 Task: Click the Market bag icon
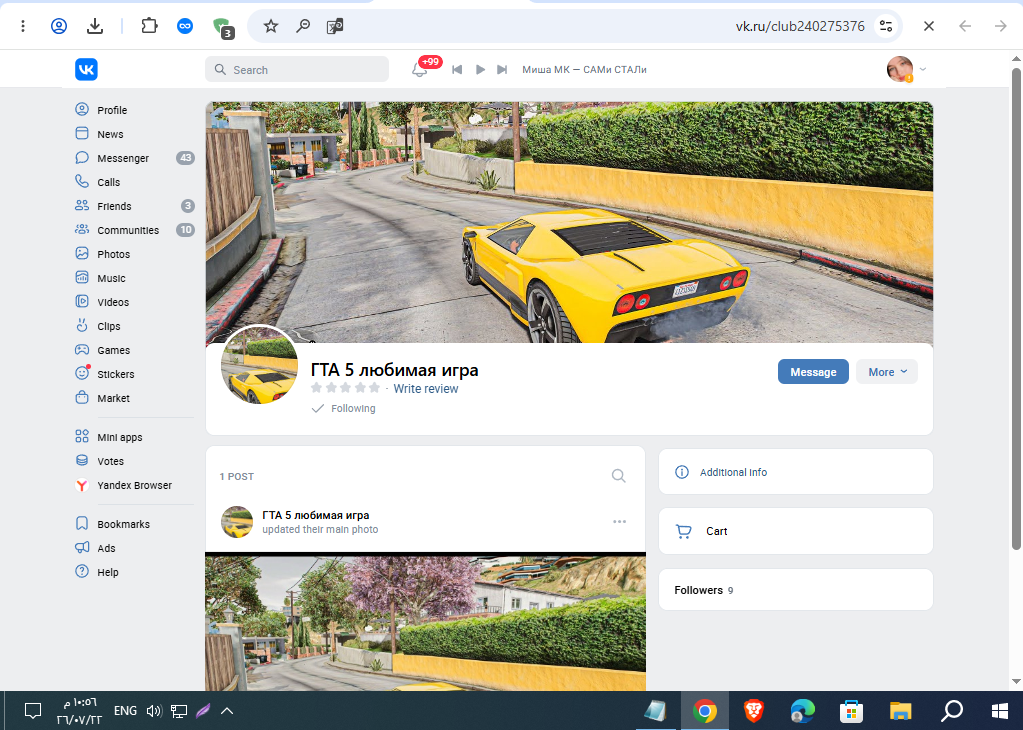82,397
